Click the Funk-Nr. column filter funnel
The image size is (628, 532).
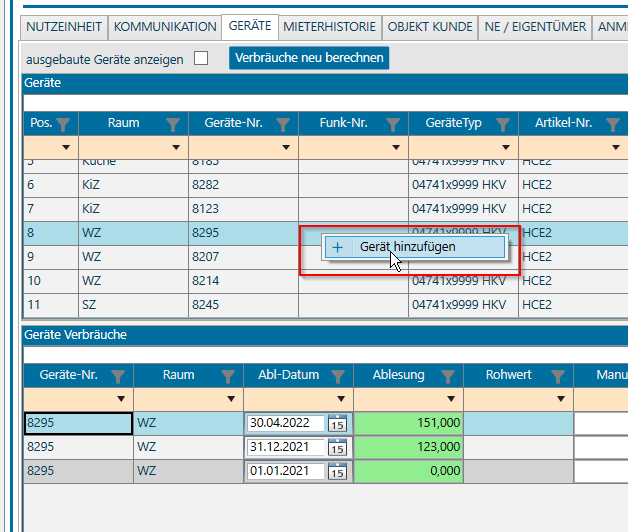click(x=393, y=125)
